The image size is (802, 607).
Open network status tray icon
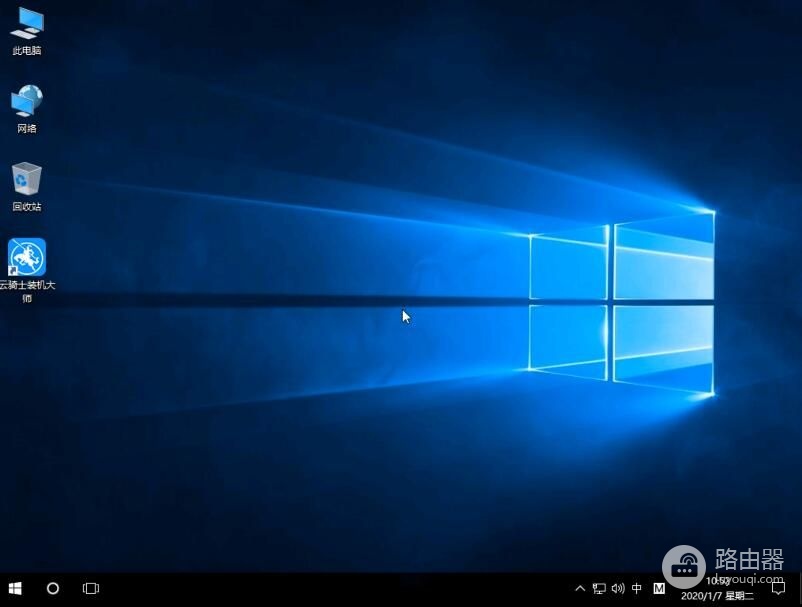click(599, 589)
